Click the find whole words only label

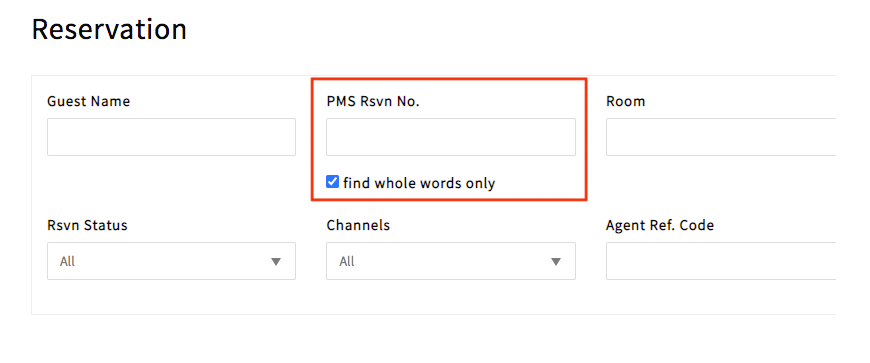click(x=419, y=183)
